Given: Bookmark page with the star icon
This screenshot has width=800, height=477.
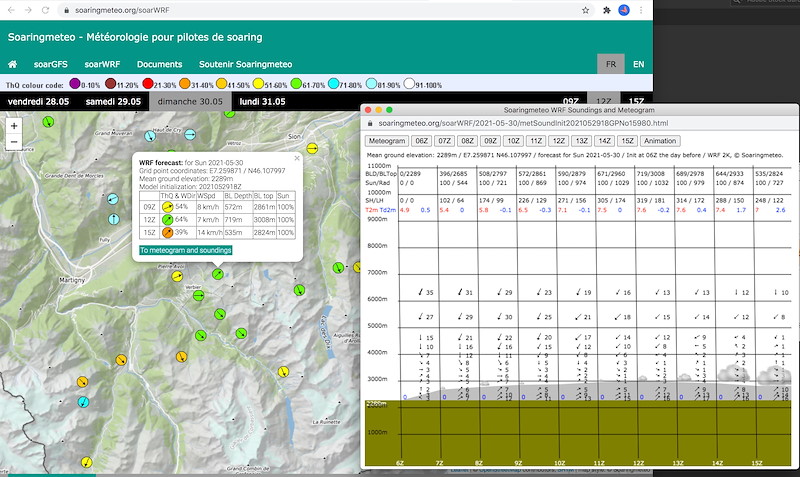Looking at the screenshot, I should [585, 10].
